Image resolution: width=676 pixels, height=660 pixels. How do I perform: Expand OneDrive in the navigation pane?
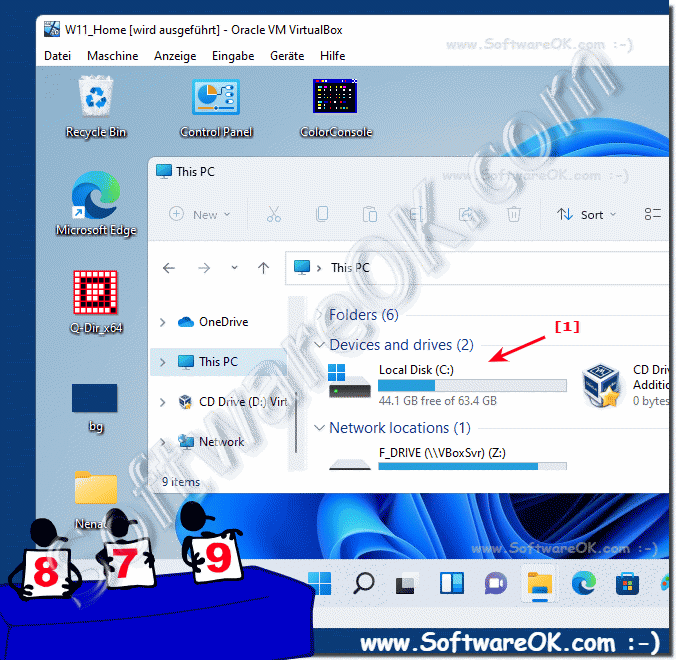163,322
